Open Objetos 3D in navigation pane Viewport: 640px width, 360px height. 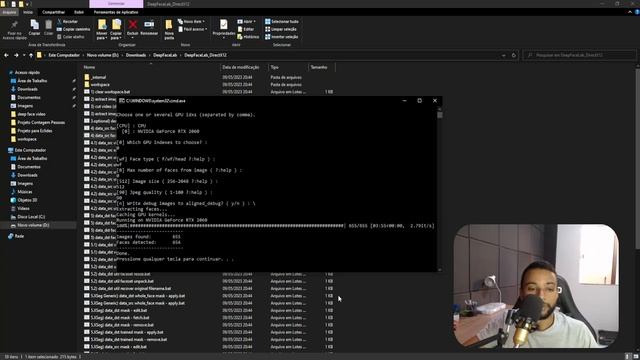(x=27, y=200)
